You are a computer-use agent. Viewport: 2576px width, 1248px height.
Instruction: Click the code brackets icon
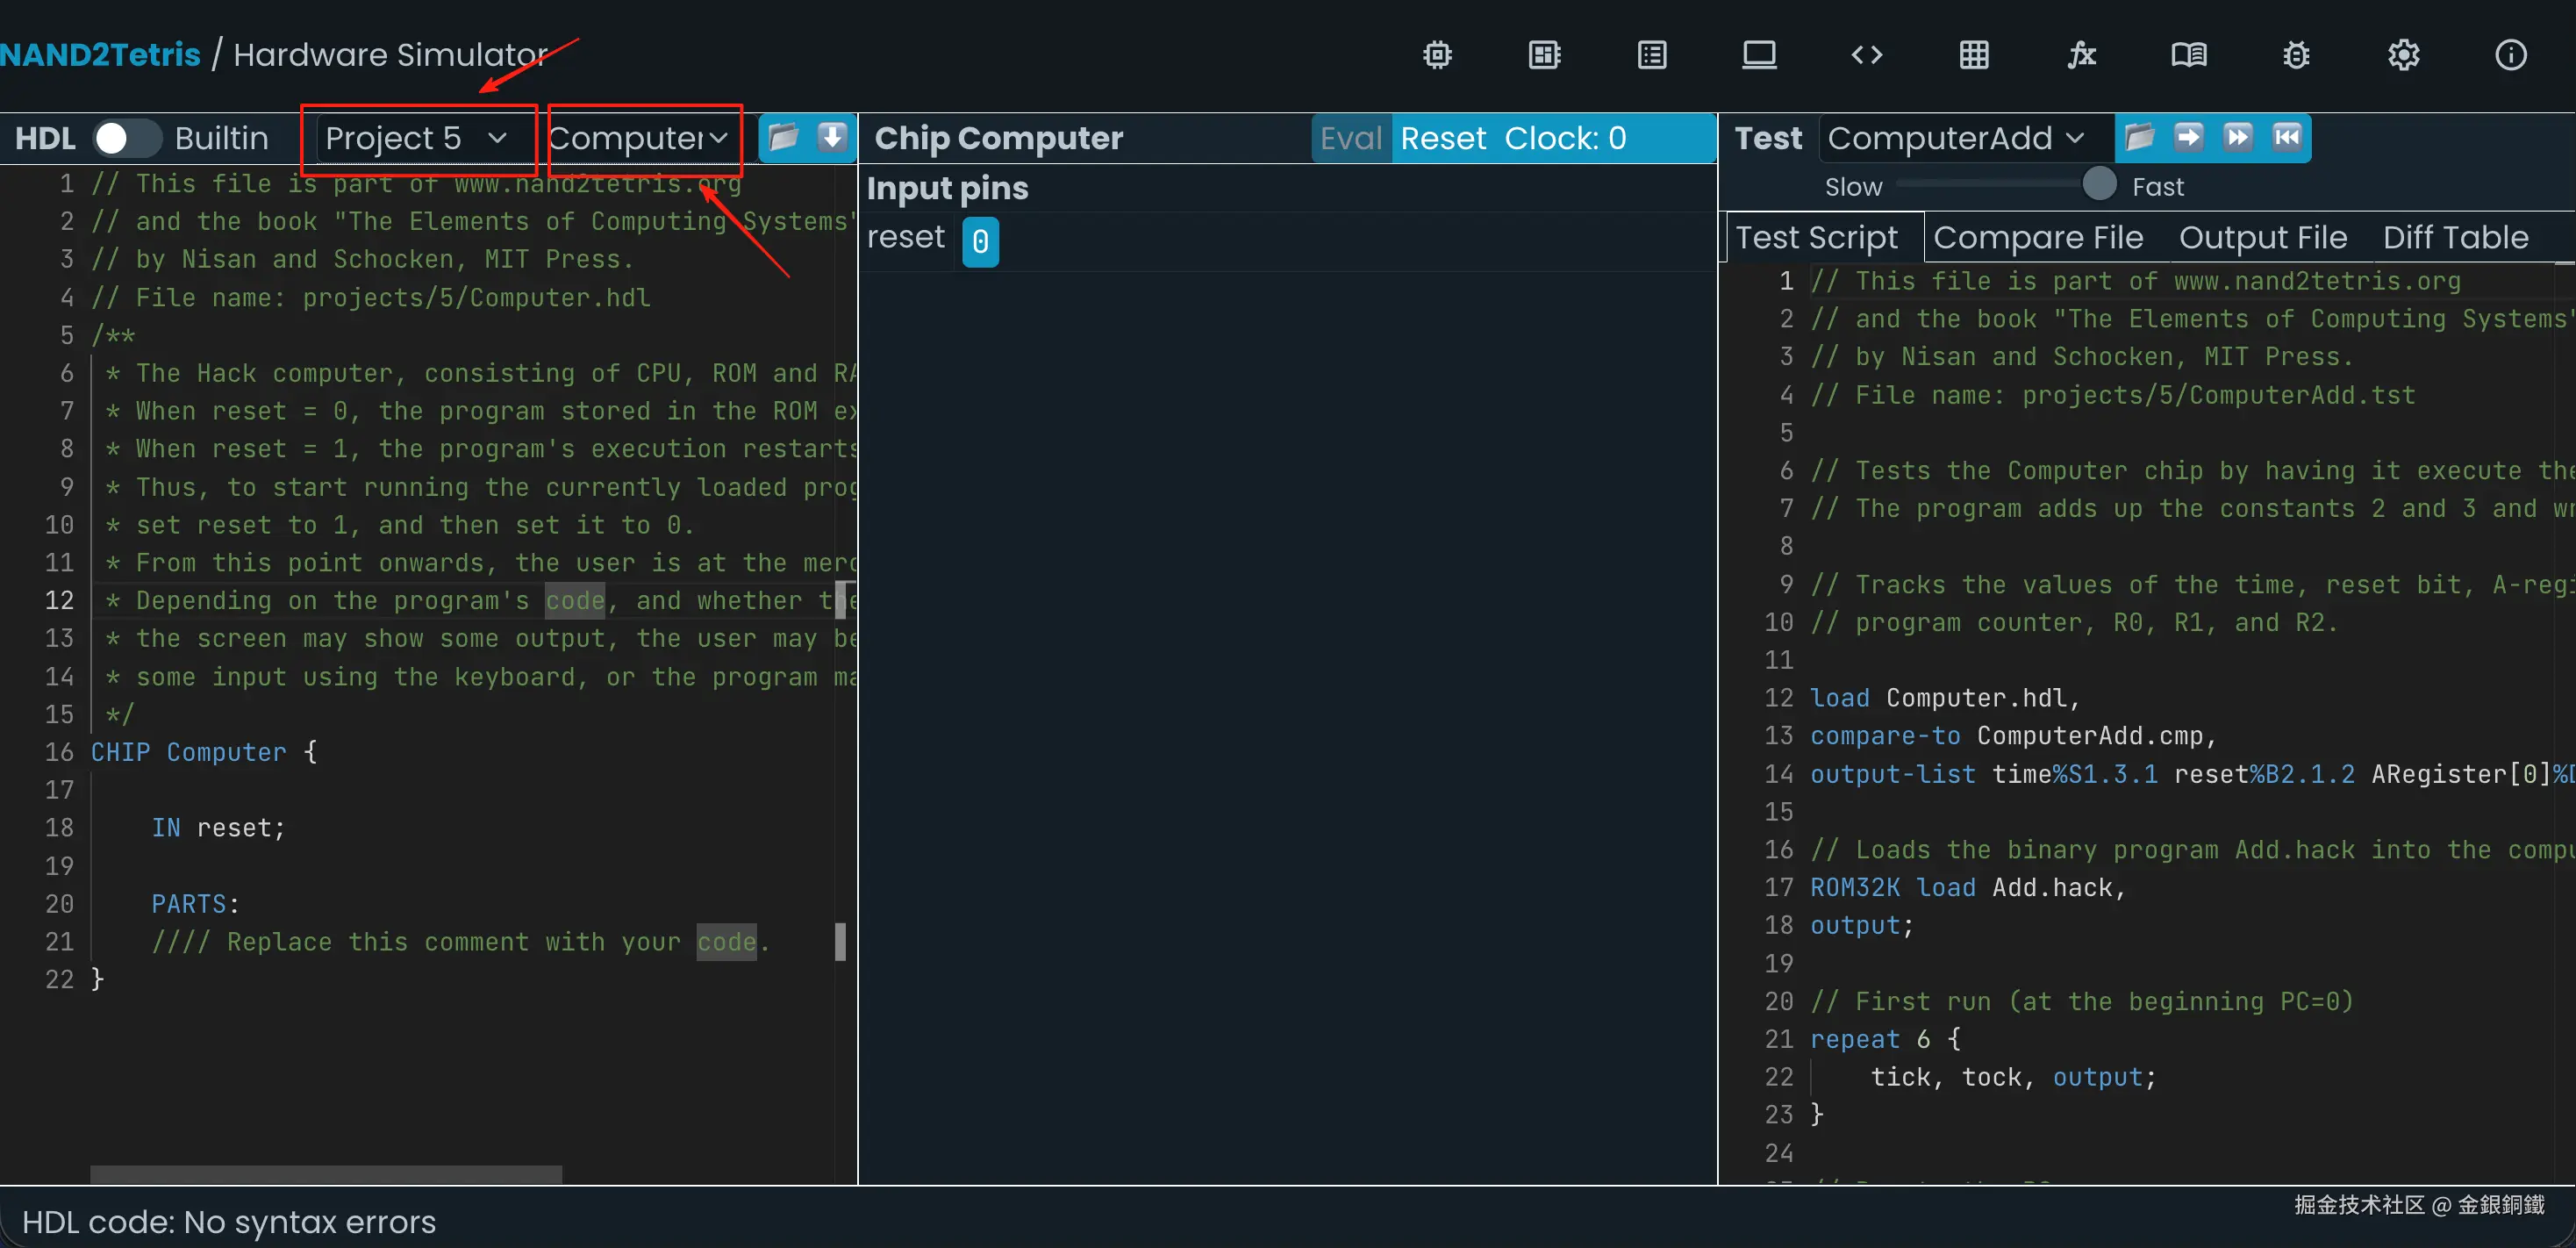click(1866, 55)
